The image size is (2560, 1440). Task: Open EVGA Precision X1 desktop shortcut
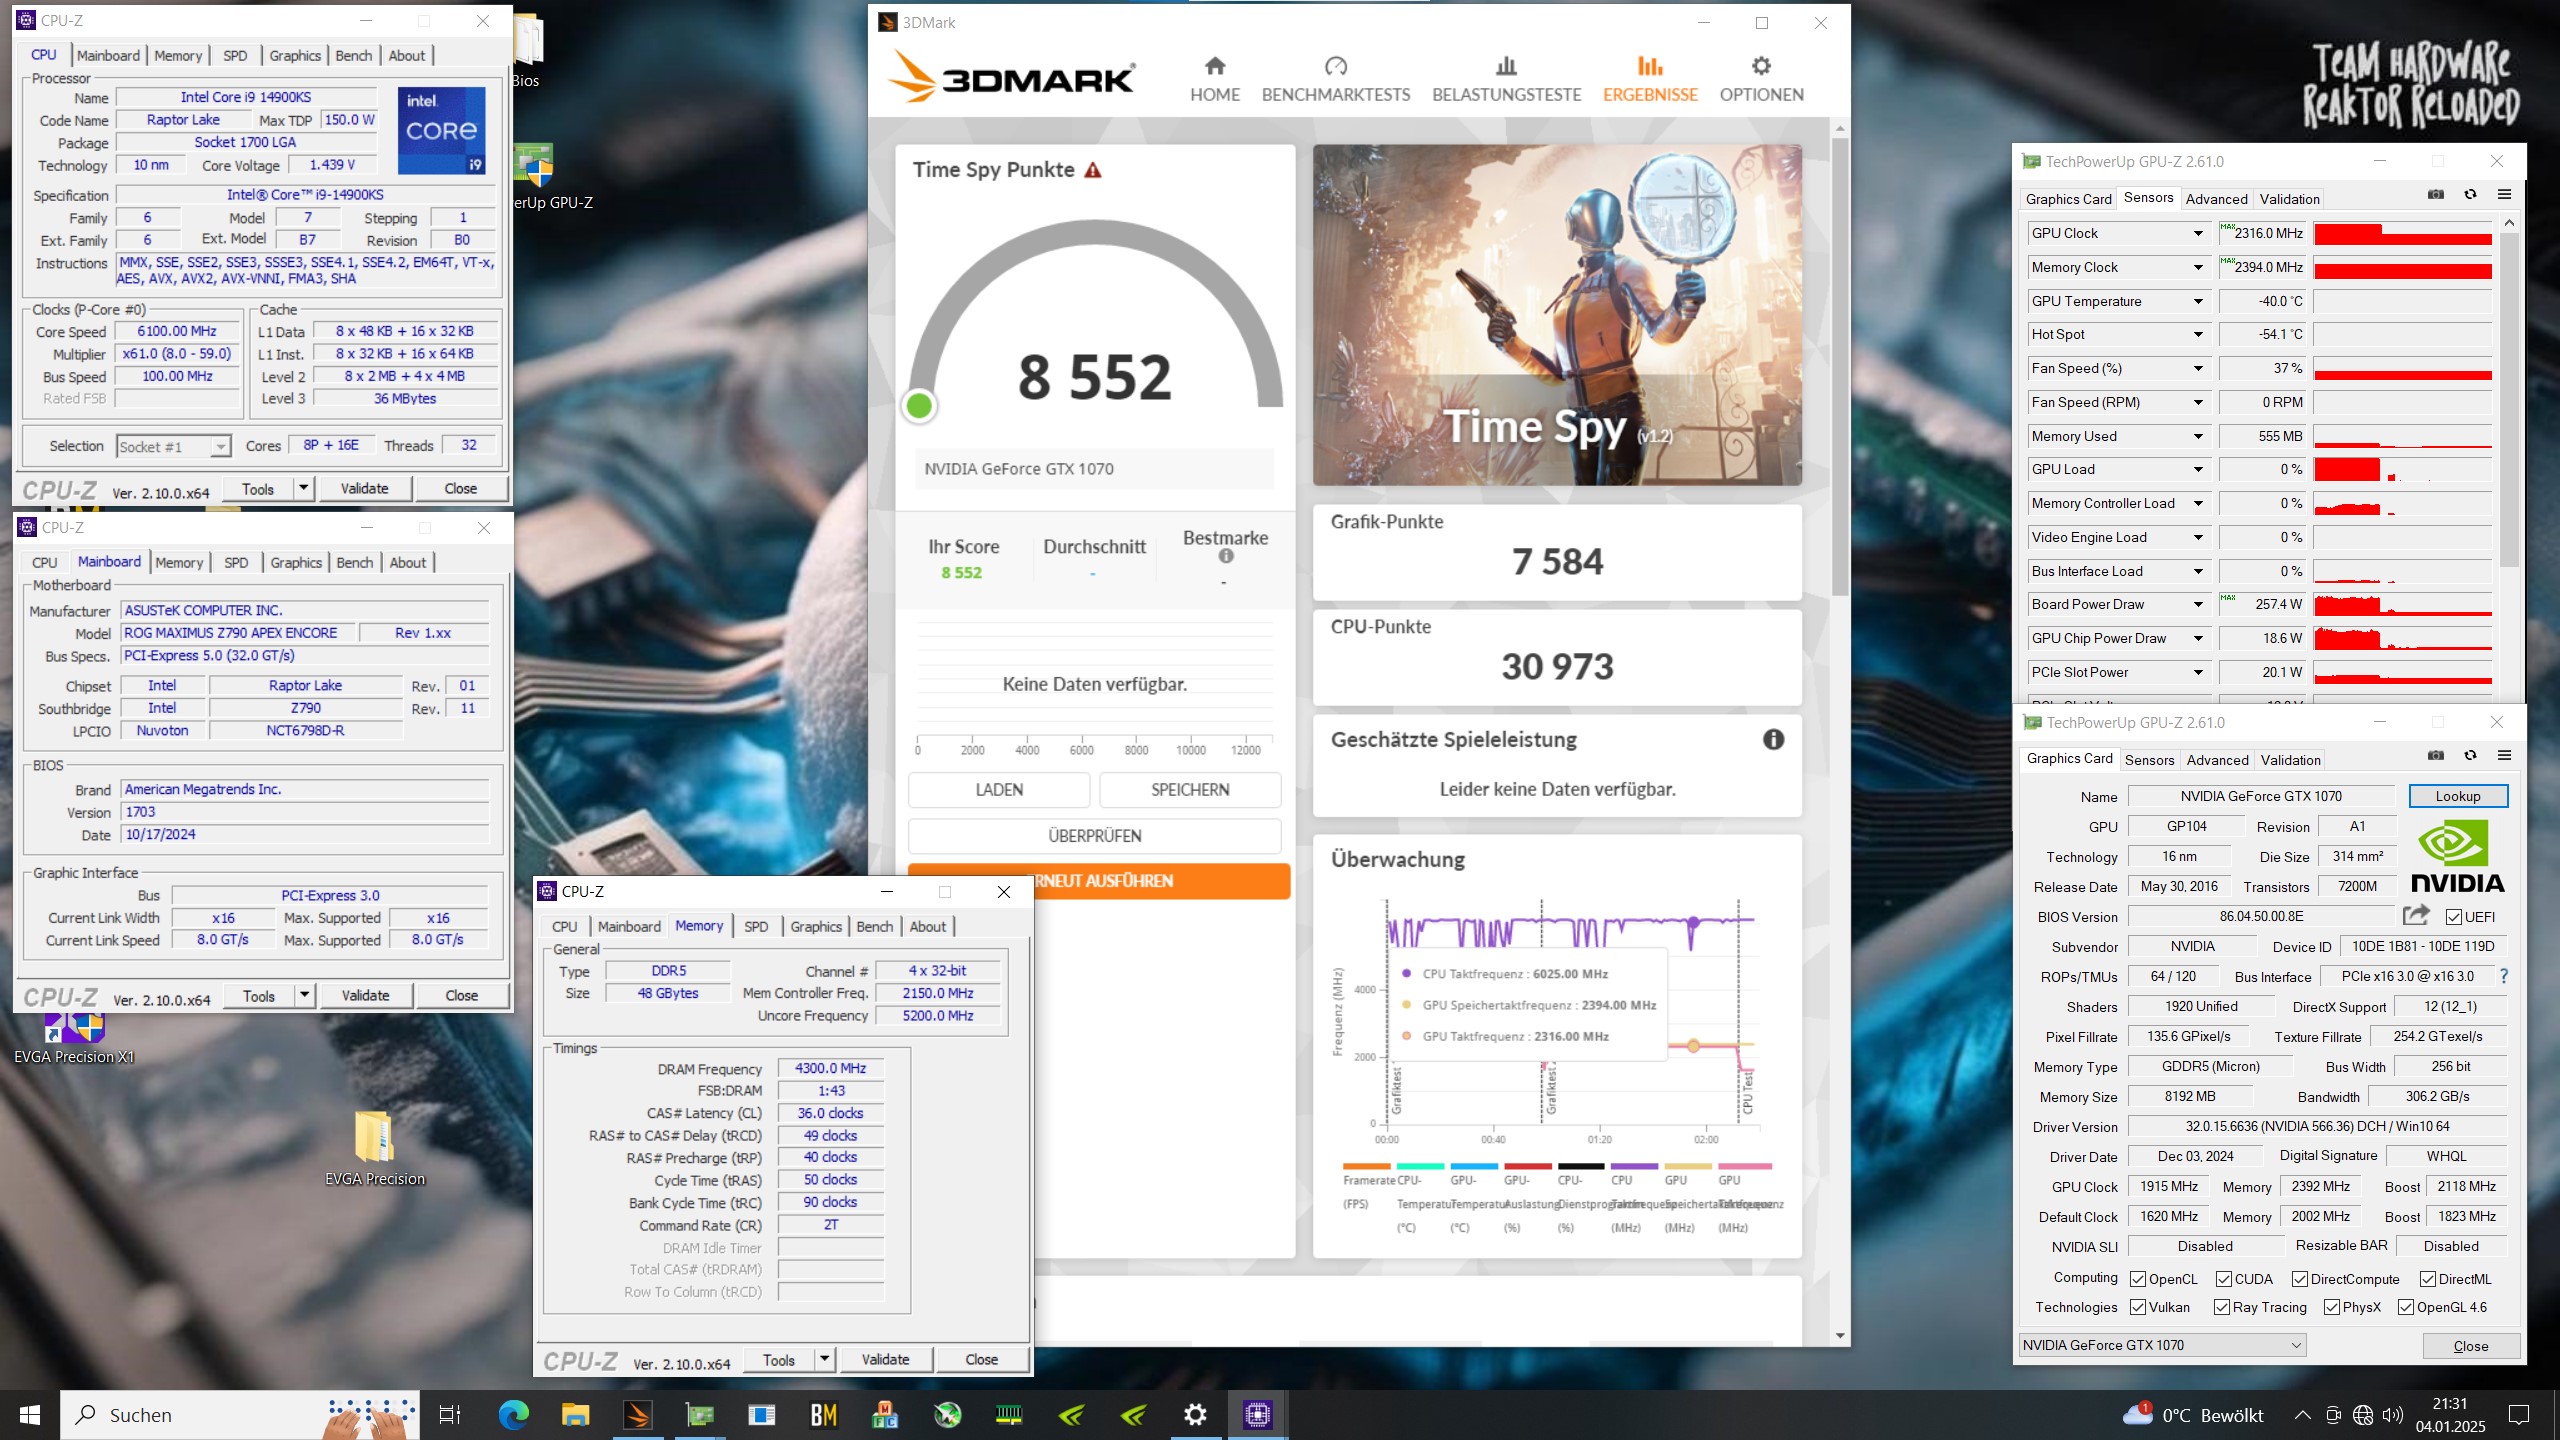74,1040
